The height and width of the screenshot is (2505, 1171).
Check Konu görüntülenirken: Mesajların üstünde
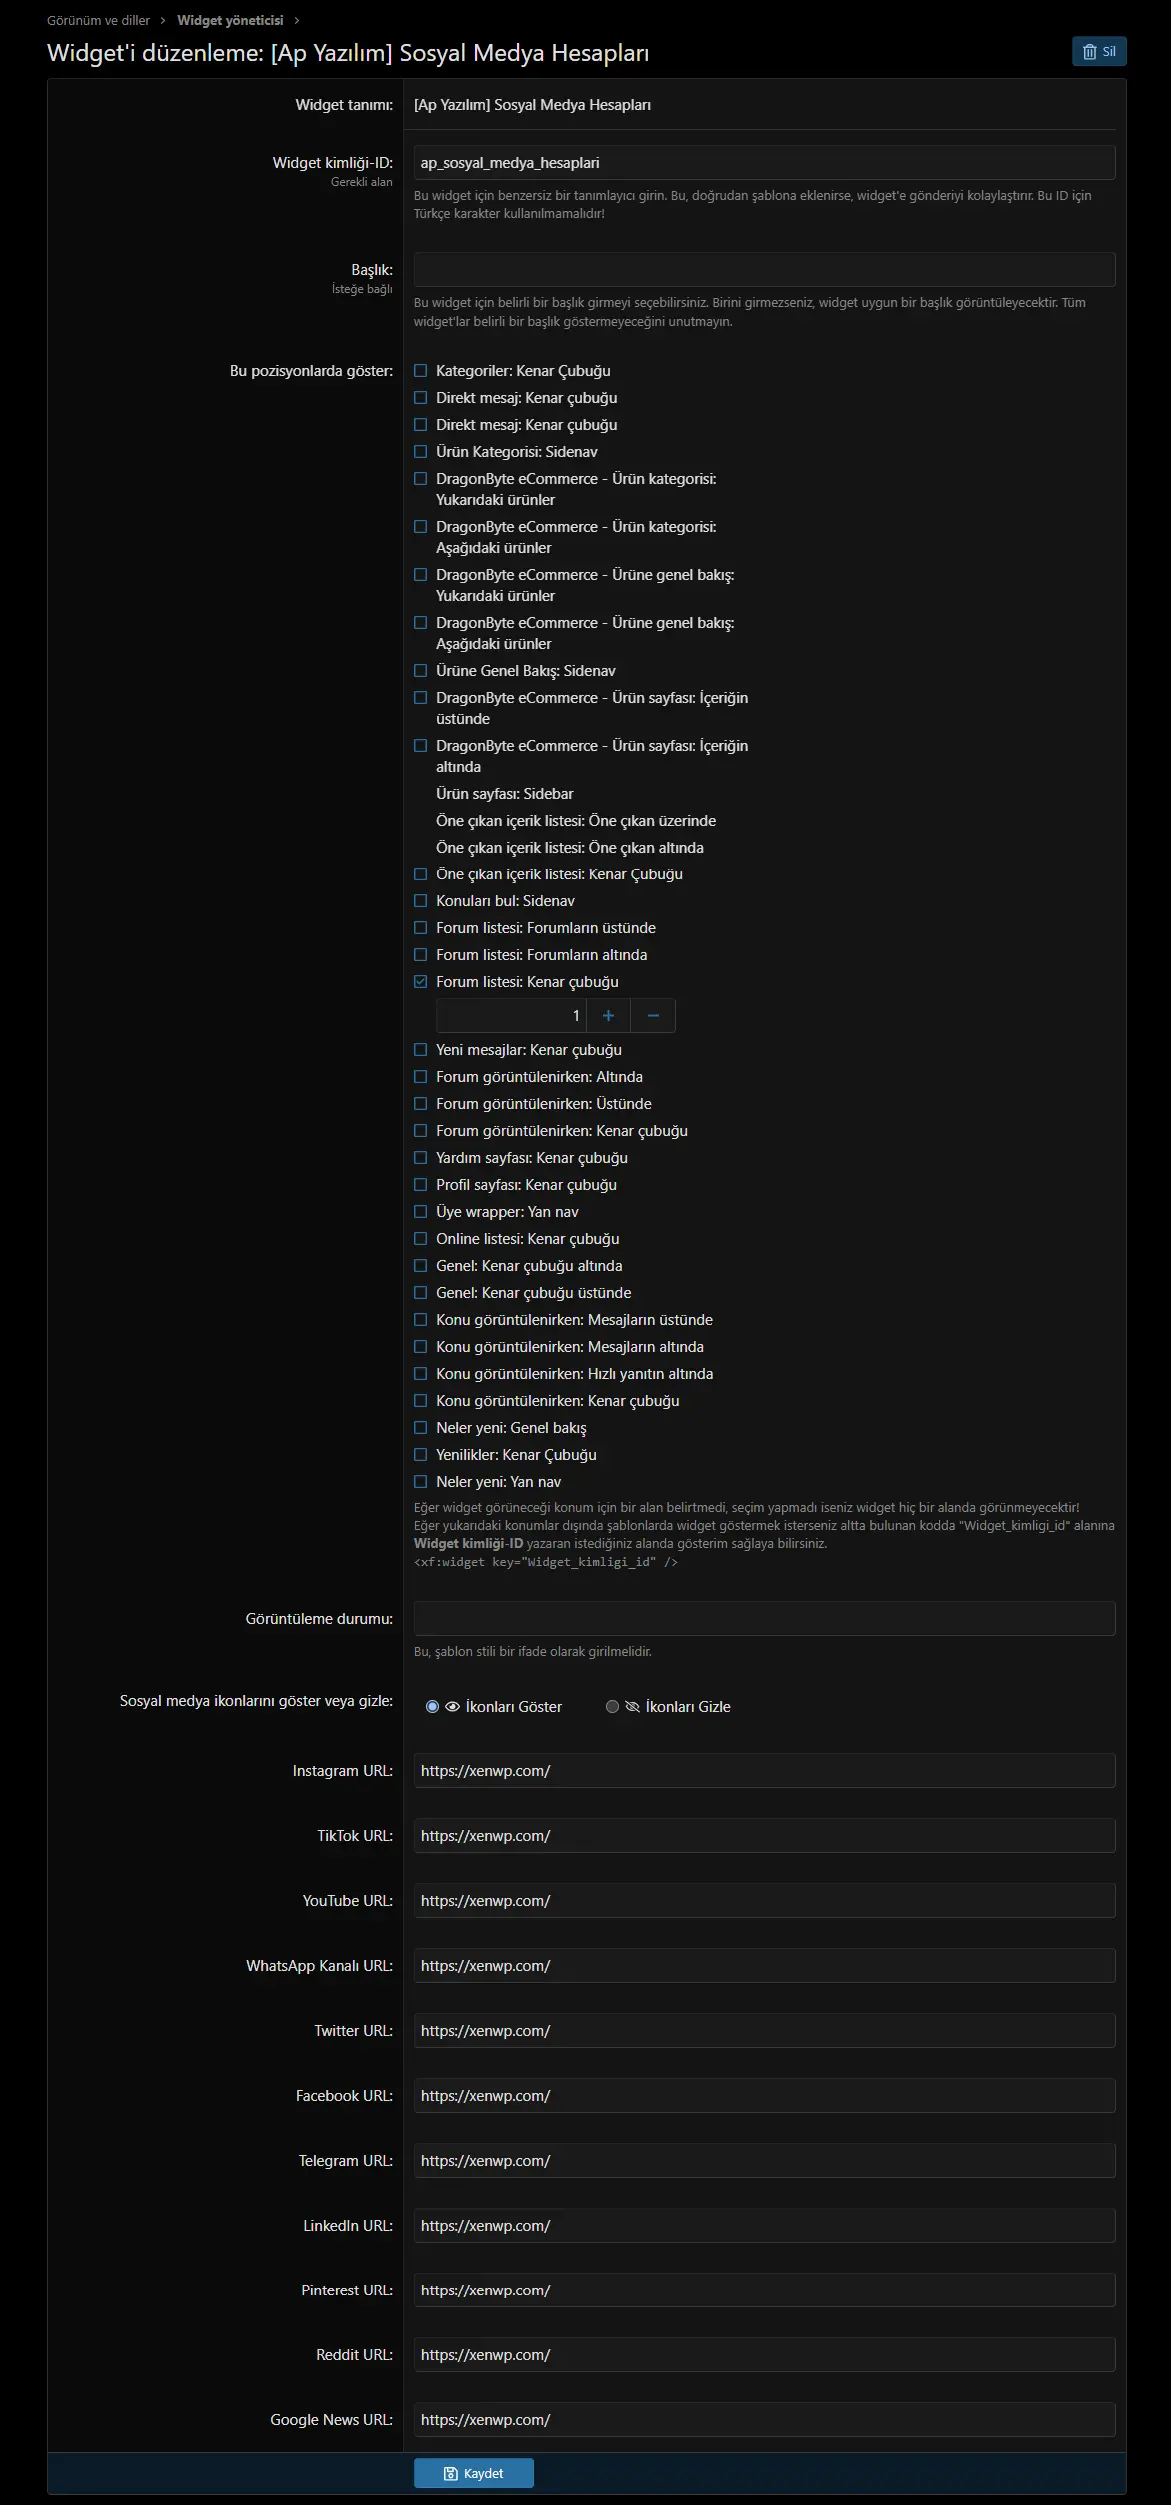421,1320
